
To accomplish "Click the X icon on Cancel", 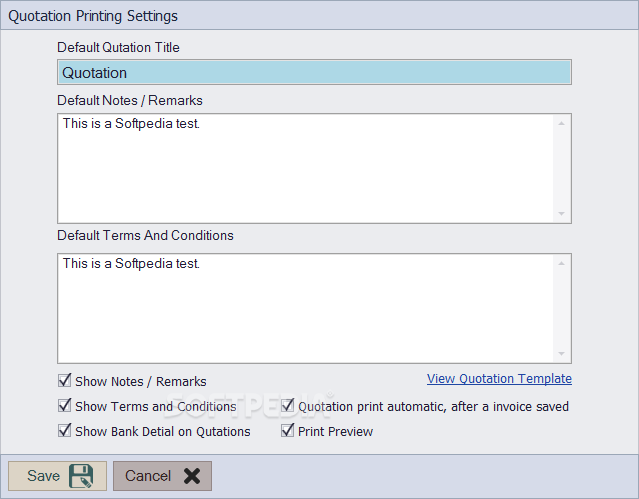I will 192,476.
